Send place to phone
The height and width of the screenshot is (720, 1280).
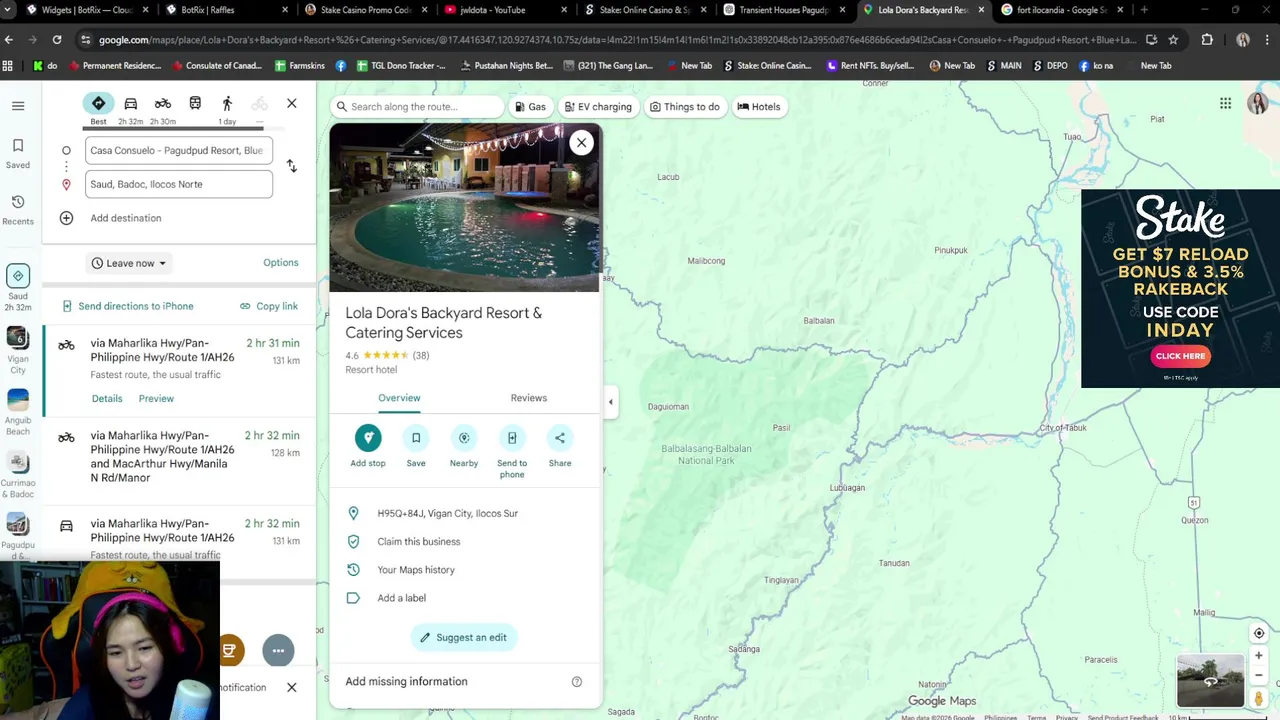512,452
